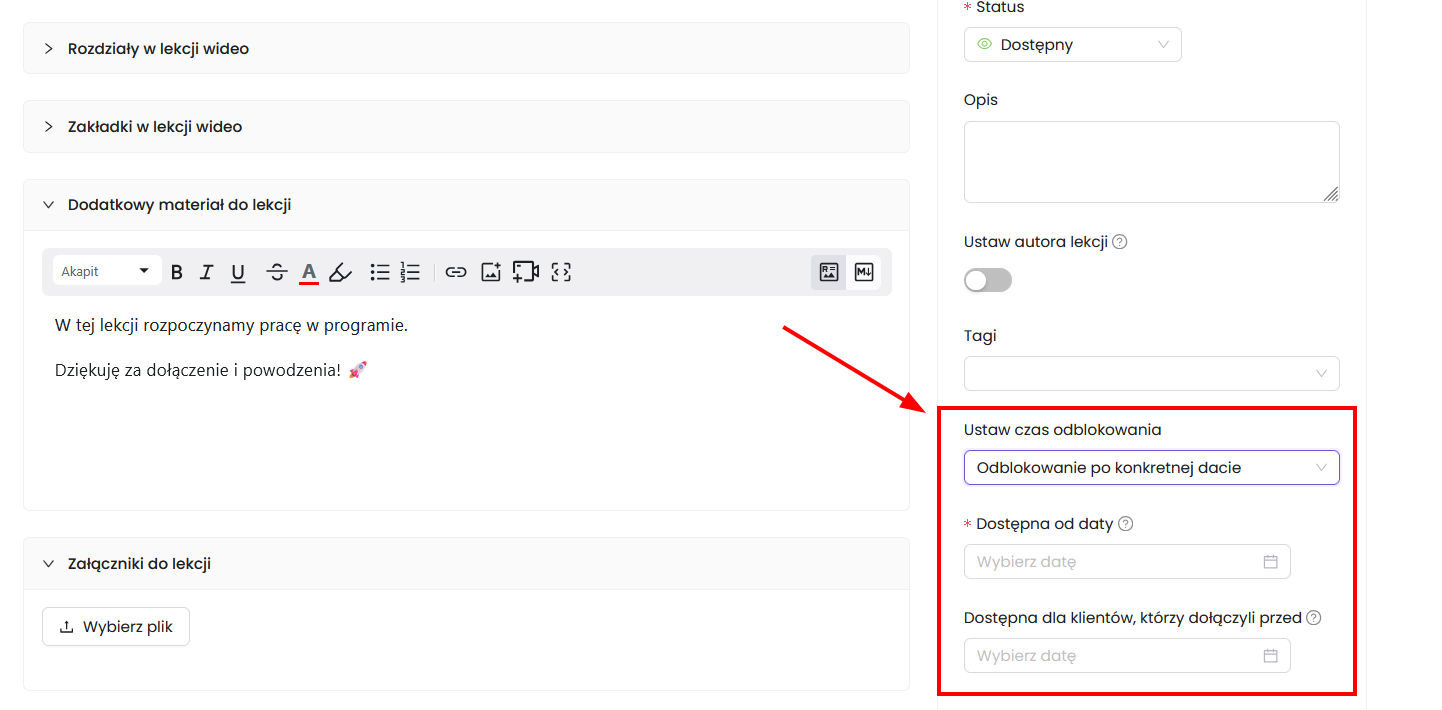
Task: Expand 'Zakładki w lekcji wideo' section
Action: 155,127
